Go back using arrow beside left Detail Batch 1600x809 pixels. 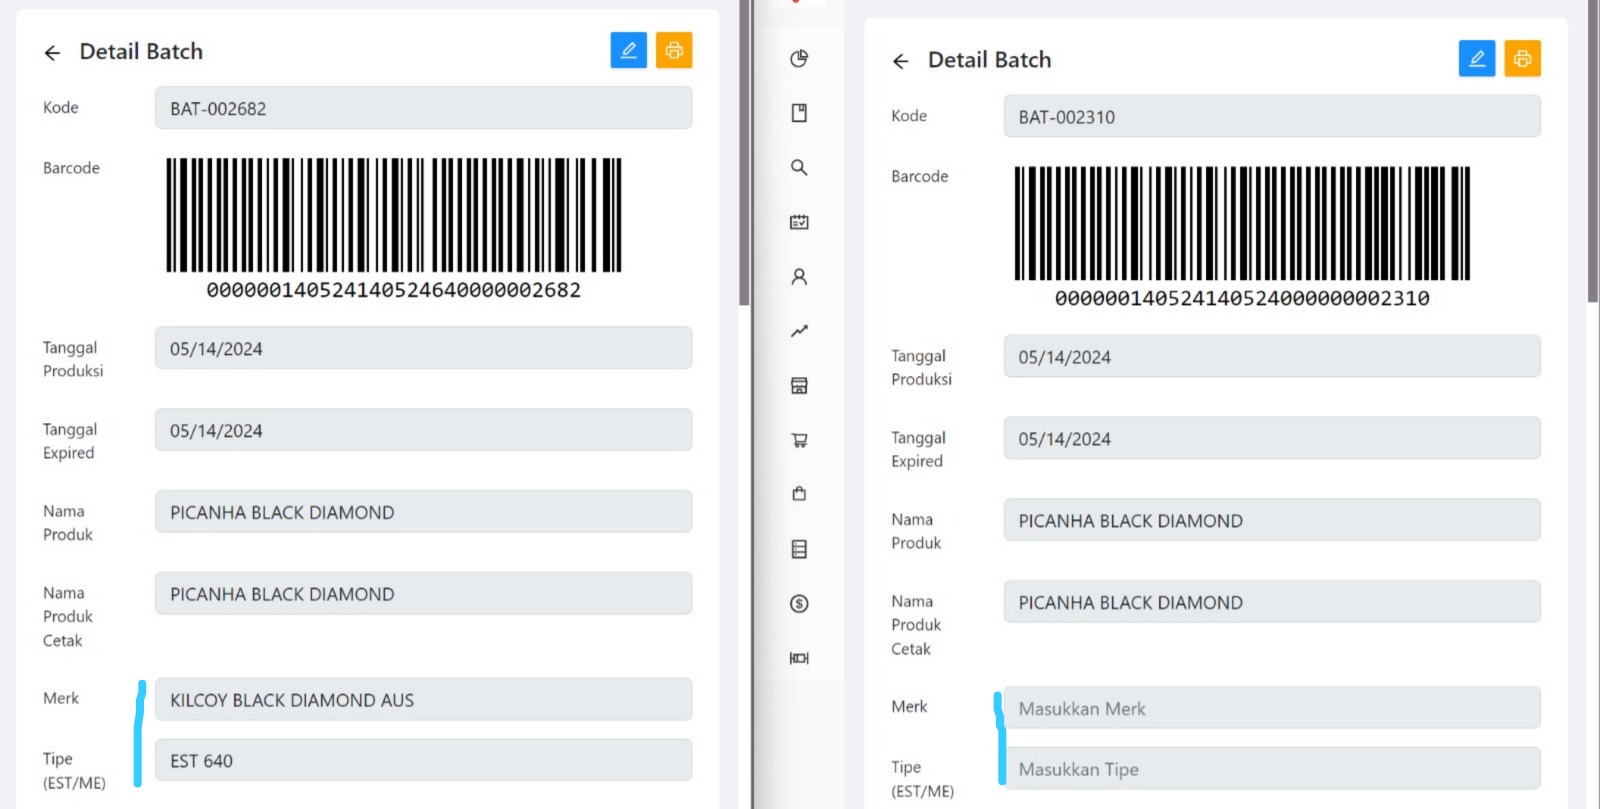click(x=53, y=53)
